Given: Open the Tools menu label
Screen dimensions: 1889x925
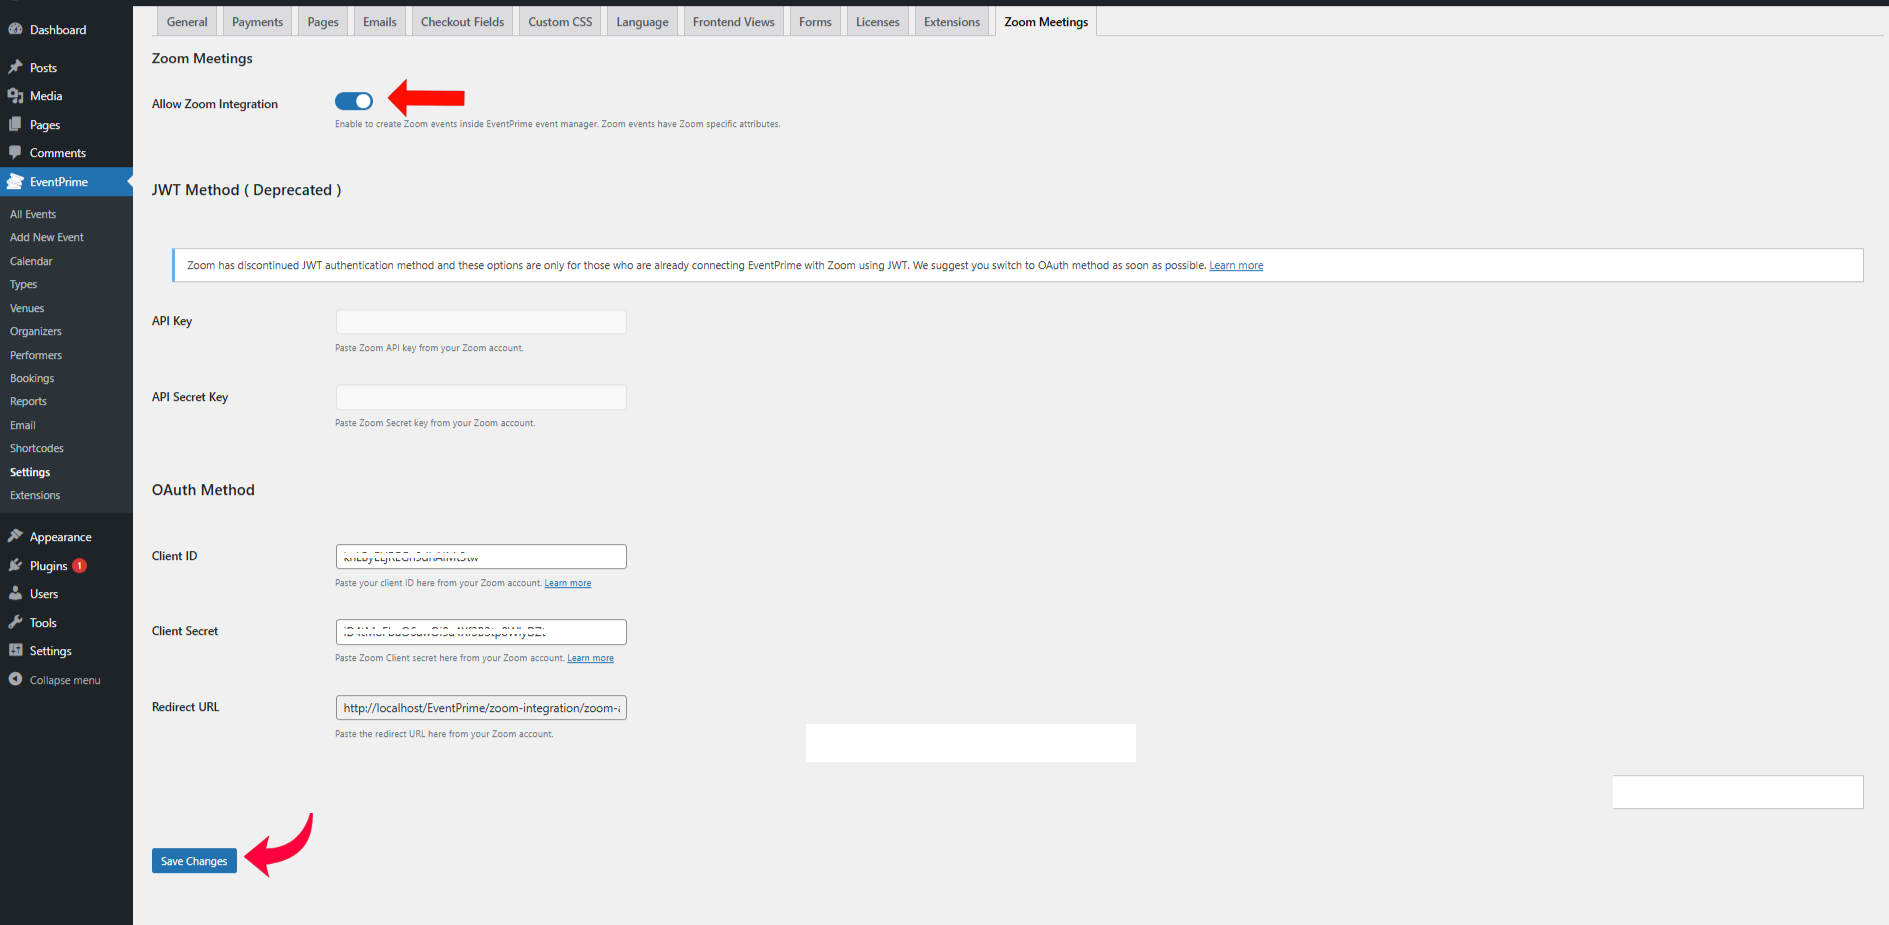Looking at the screenshot, I should click(x=43, y=623).
